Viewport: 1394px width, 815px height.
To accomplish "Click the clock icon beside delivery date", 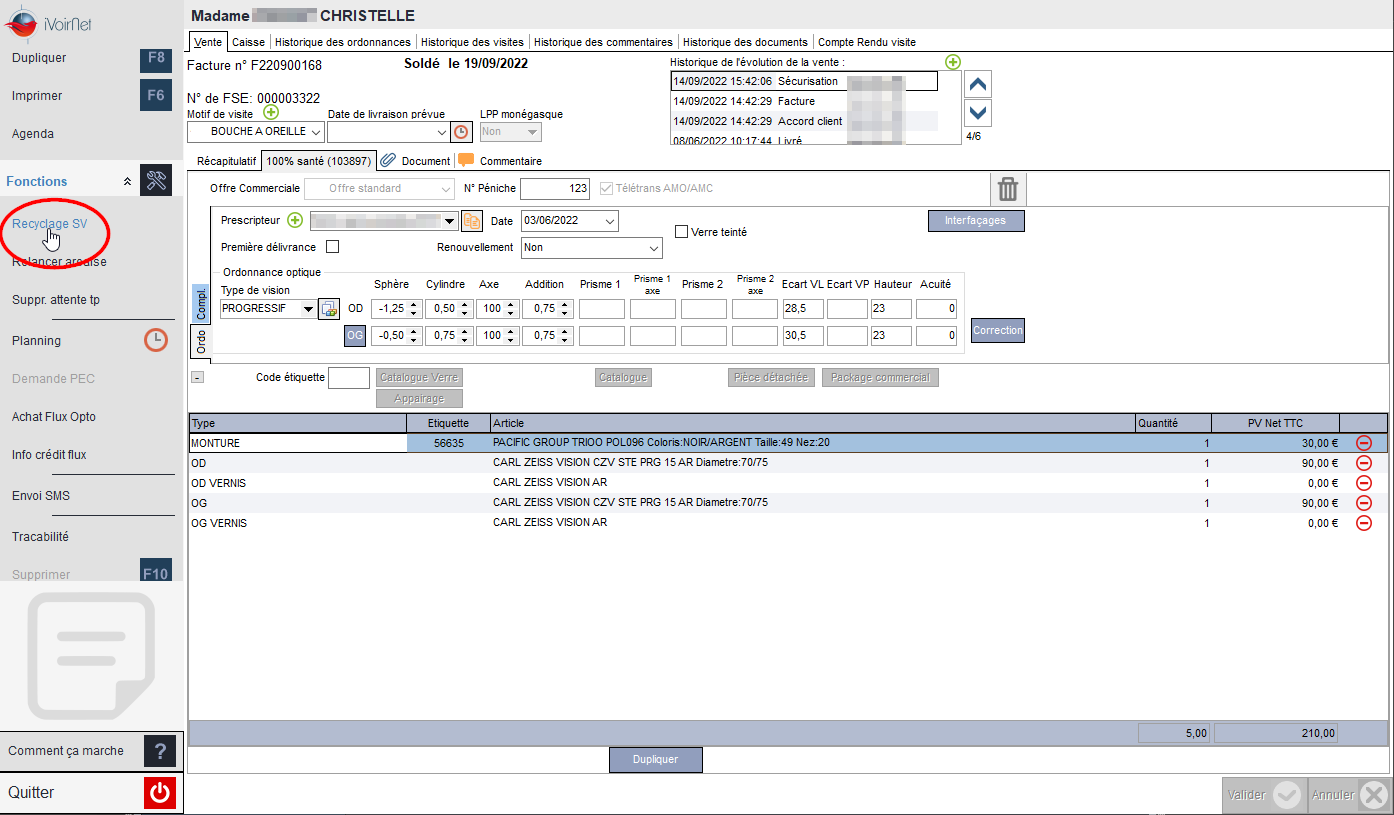I will (x=461, y=131).
